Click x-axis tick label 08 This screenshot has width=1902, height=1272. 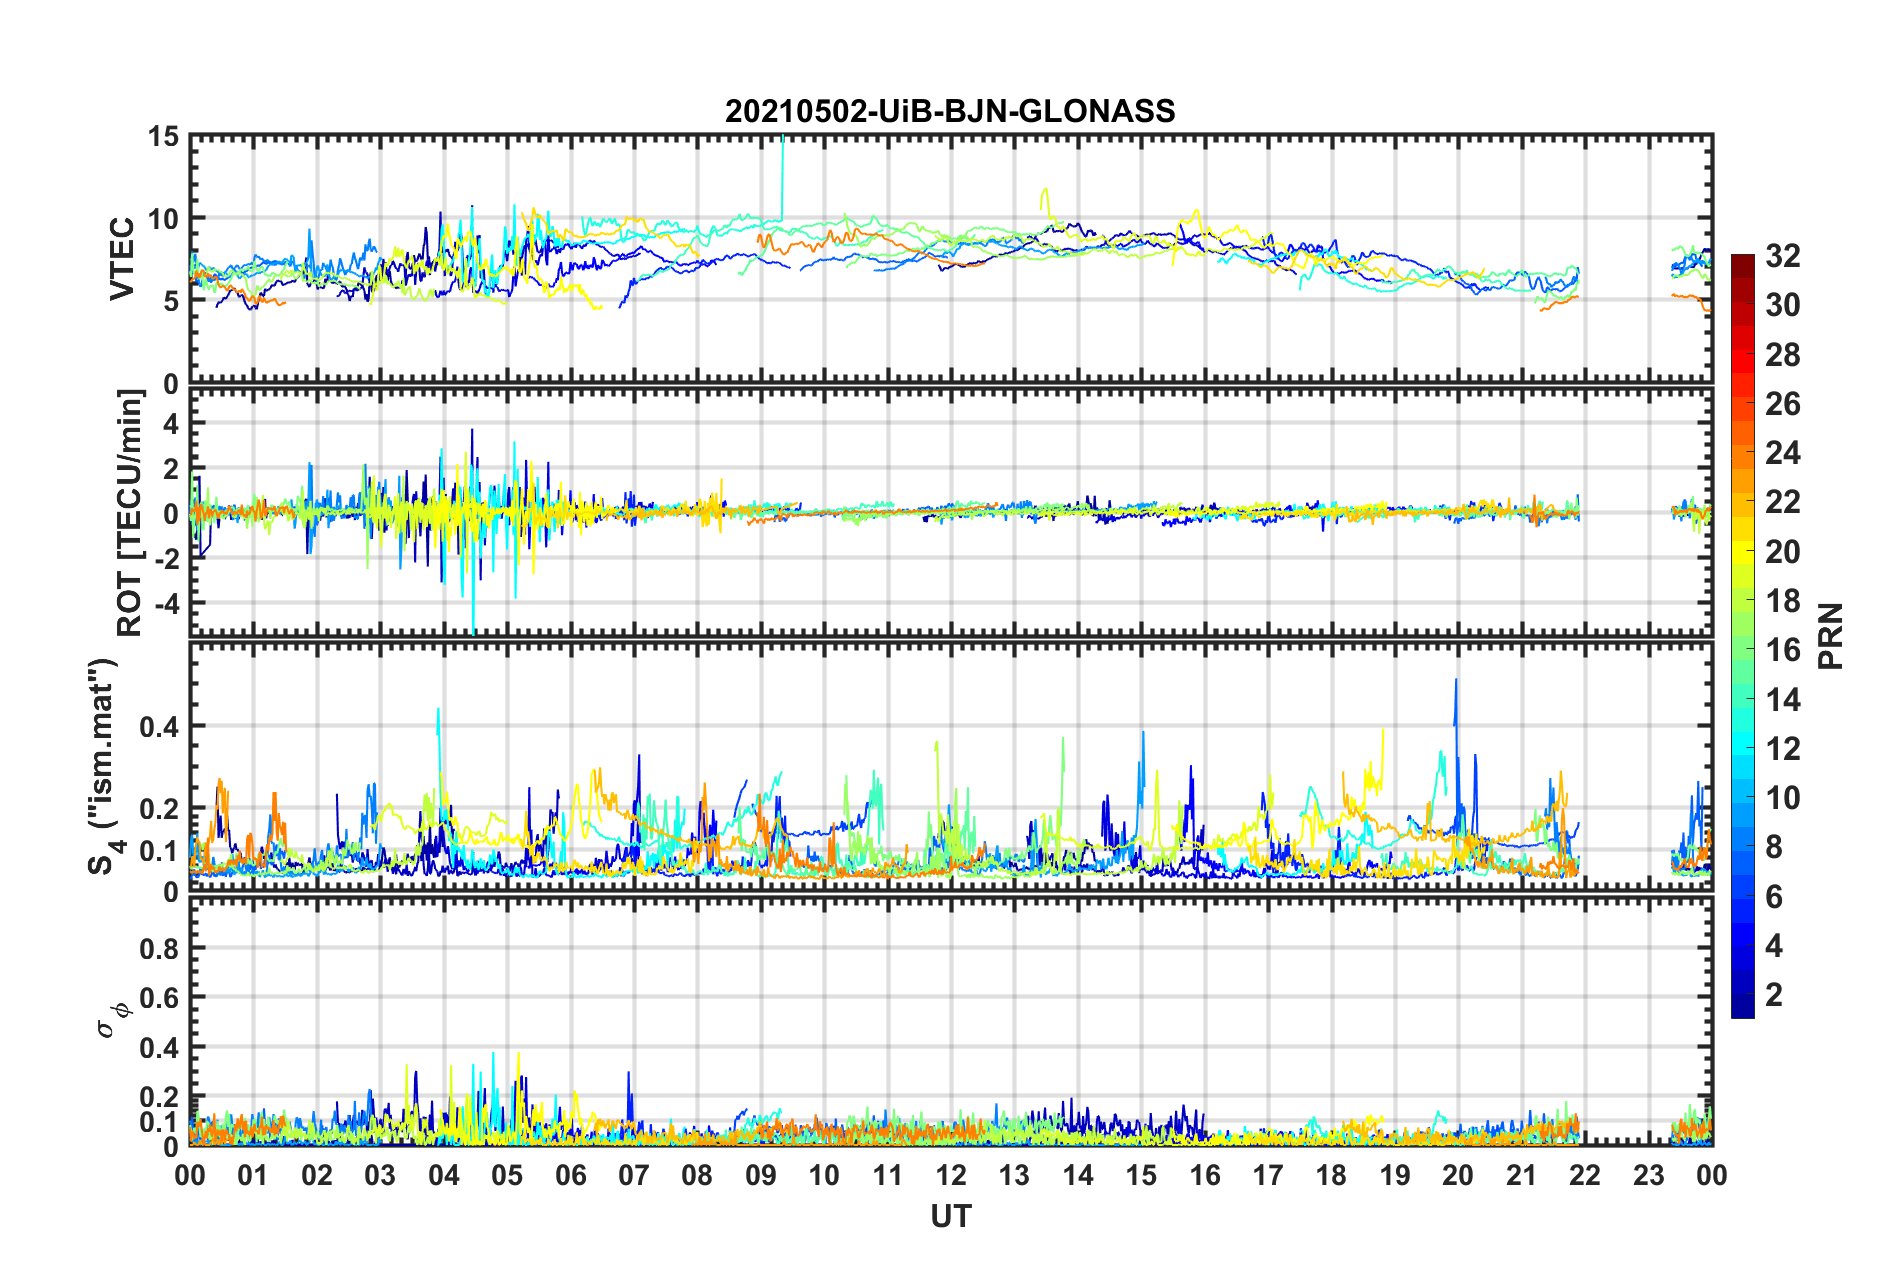pyautogui.click(x=697, y=1175)
